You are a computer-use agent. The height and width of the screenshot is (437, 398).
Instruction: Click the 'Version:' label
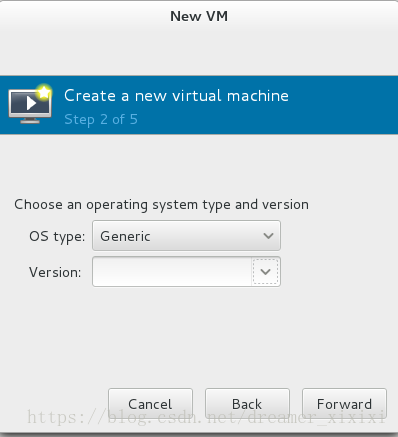tap(55, 272)
